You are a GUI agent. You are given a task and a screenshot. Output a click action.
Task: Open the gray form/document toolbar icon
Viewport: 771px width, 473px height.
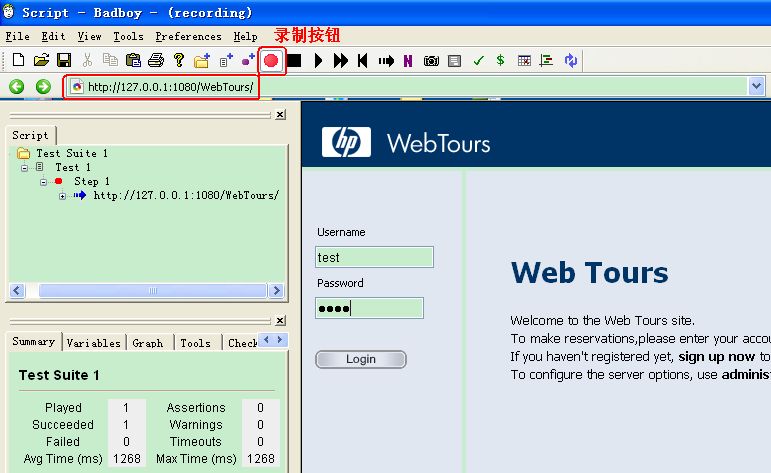pos(454,60)
